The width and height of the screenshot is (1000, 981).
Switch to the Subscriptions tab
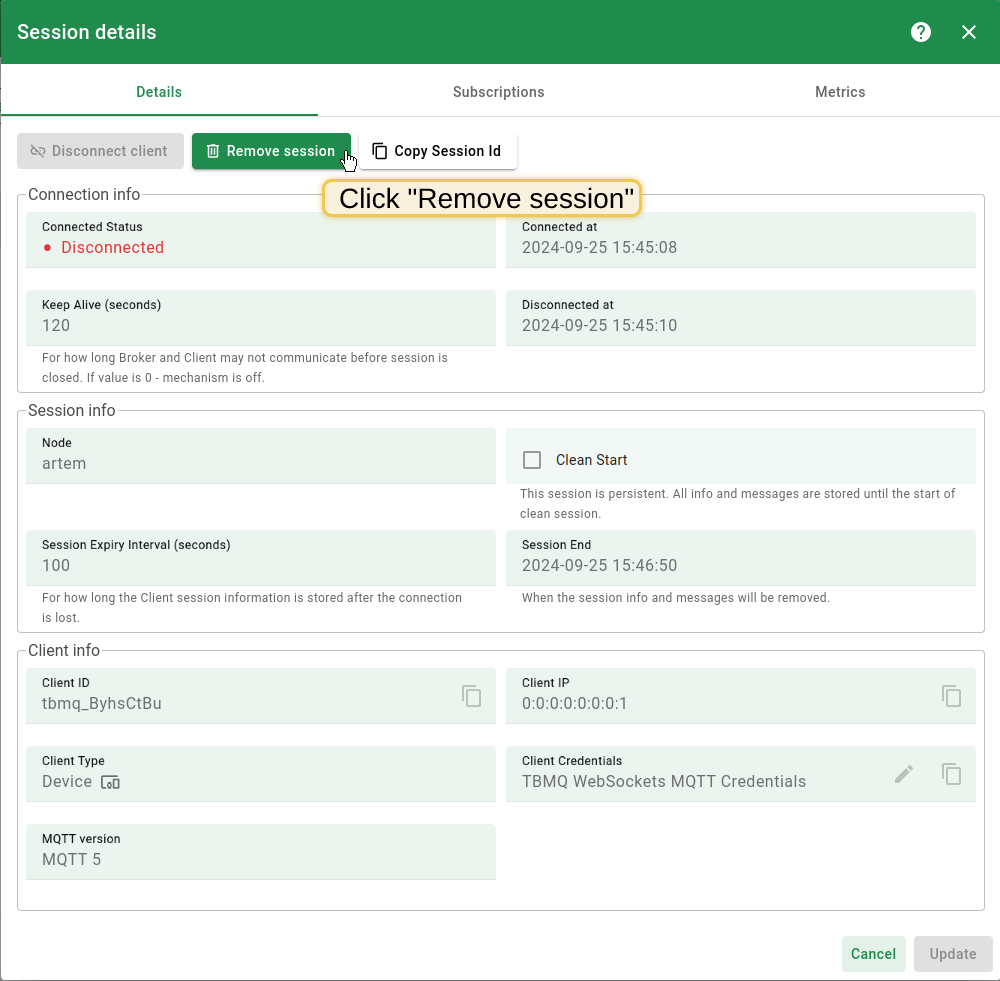(498, 92)
